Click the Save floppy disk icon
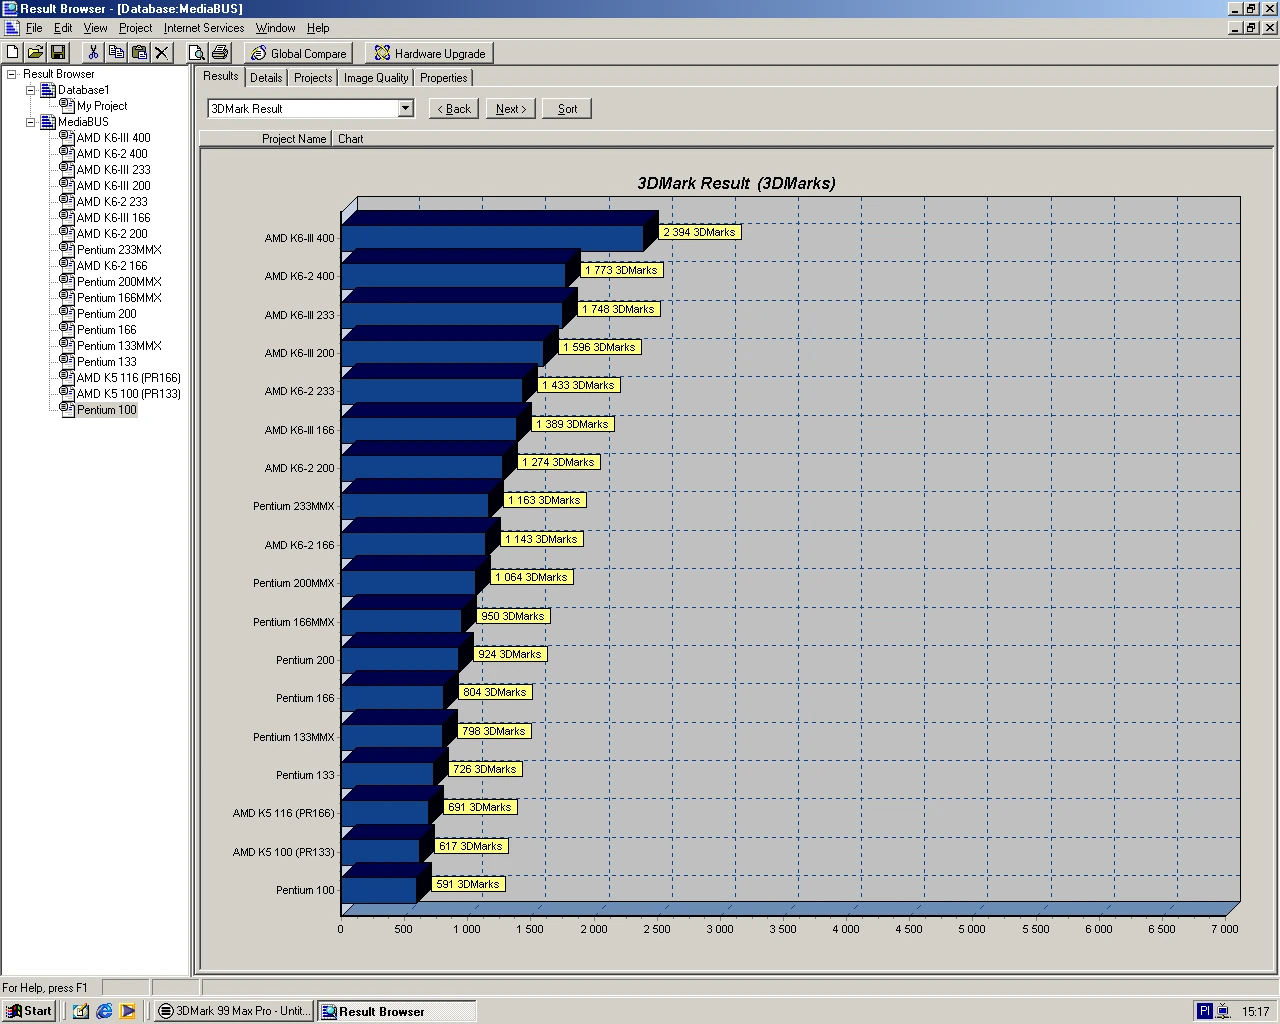 [x=57, y=52]
